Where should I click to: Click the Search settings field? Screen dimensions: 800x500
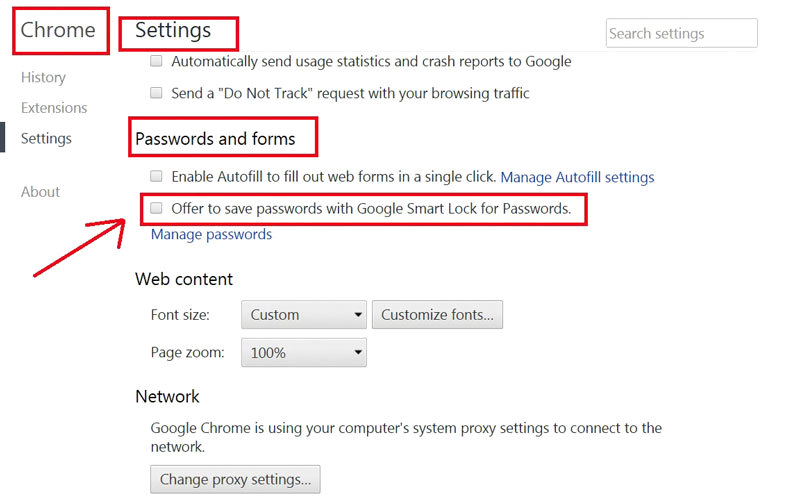pyautogui.click(x=681, y=33)
